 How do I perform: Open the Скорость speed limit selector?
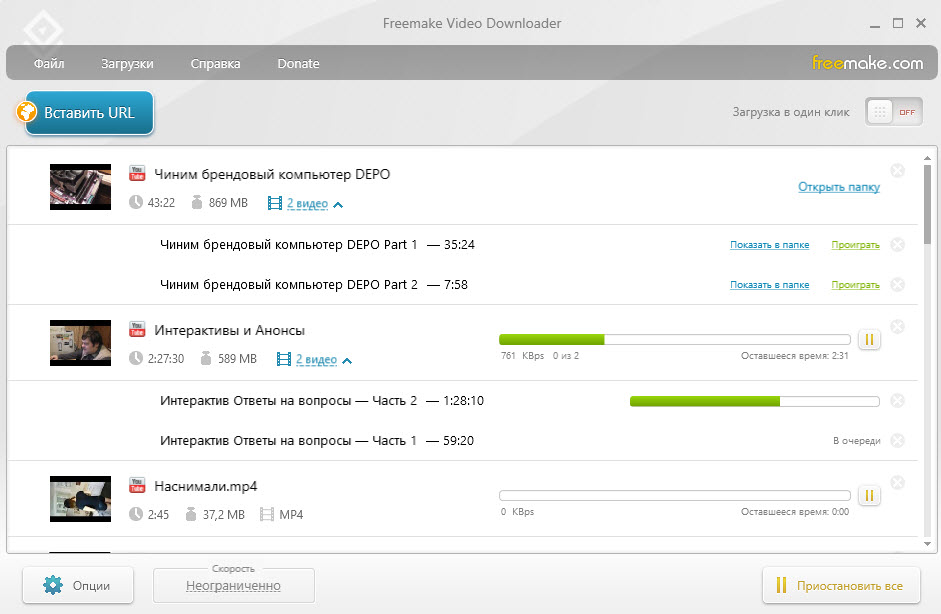[233, 585]
